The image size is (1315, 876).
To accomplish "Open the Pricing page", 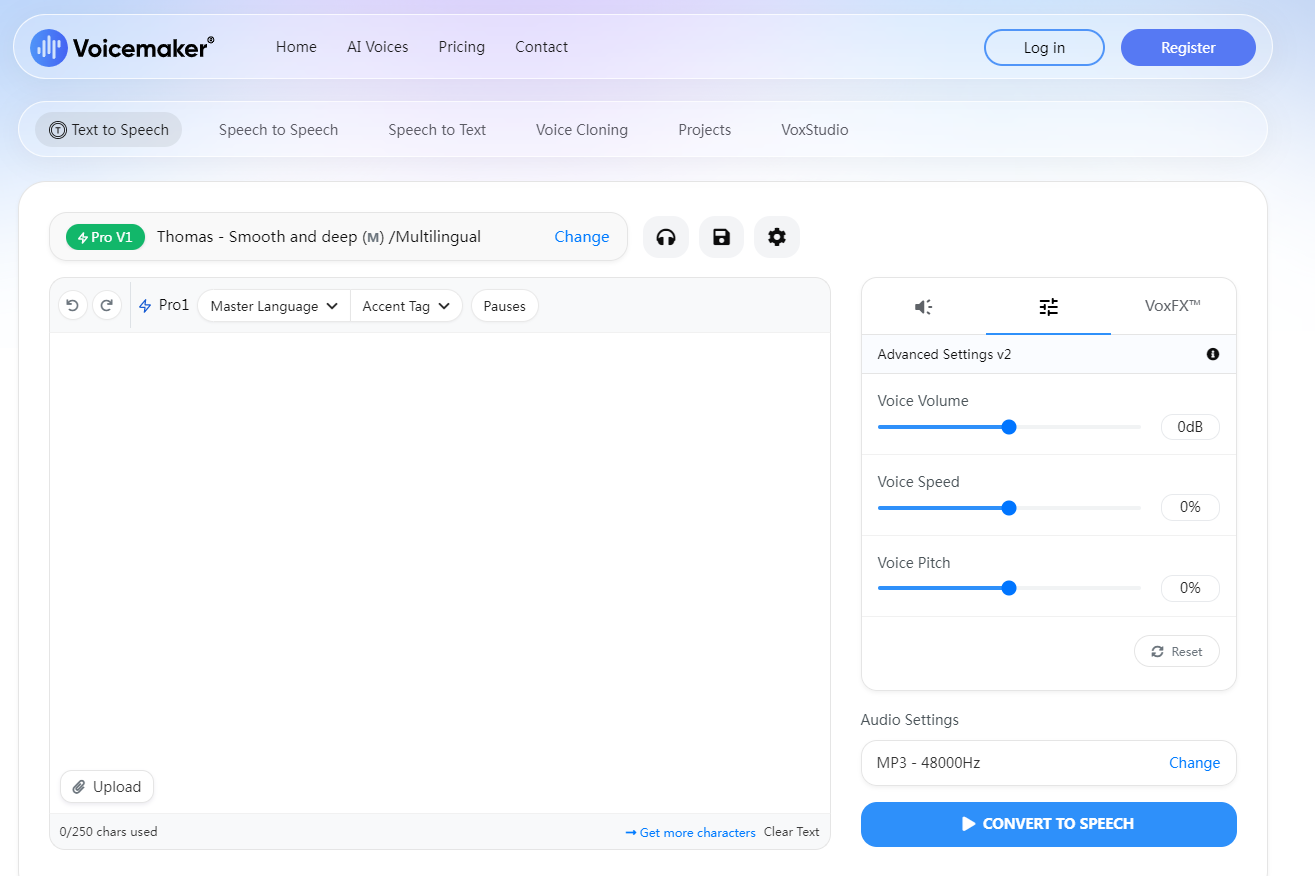I will point(462,47).
